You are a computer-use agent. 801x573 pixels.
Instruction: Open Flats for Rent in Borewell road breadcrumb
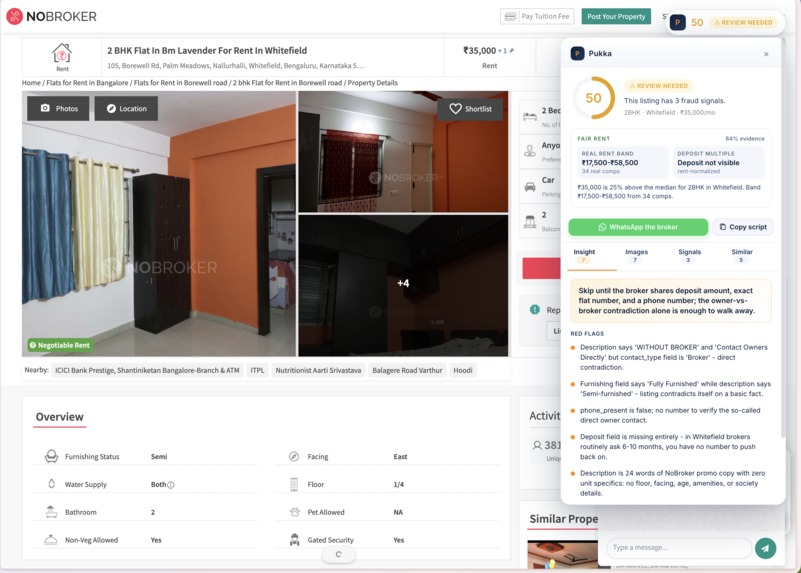[180, 83]
